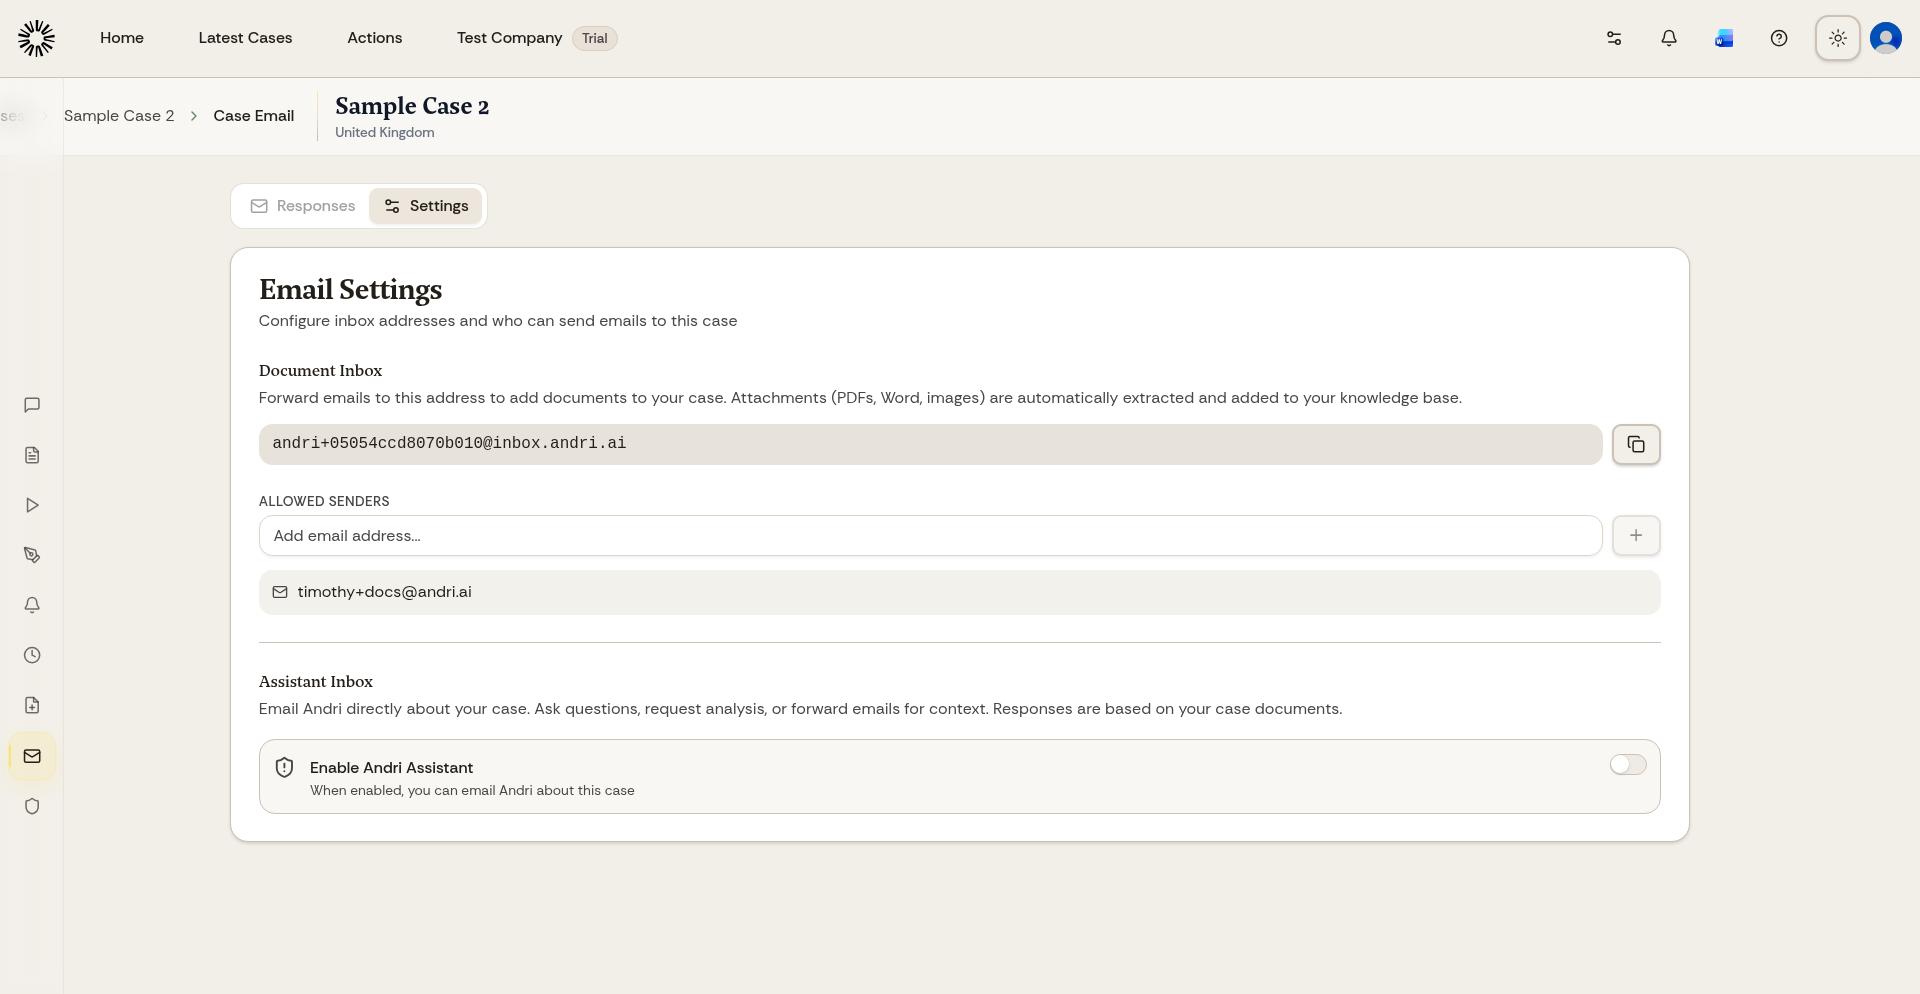1920x994 pixels.
Task: Switch to the Responses tab
Action: tap(303, 206)
